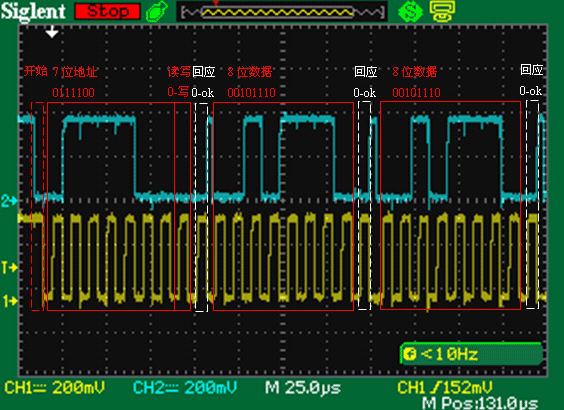Image resolution: width=564 pixels, height=410 pixels.
Task: Click the small f icon in the frequency counter
Action: coord(409,354)
